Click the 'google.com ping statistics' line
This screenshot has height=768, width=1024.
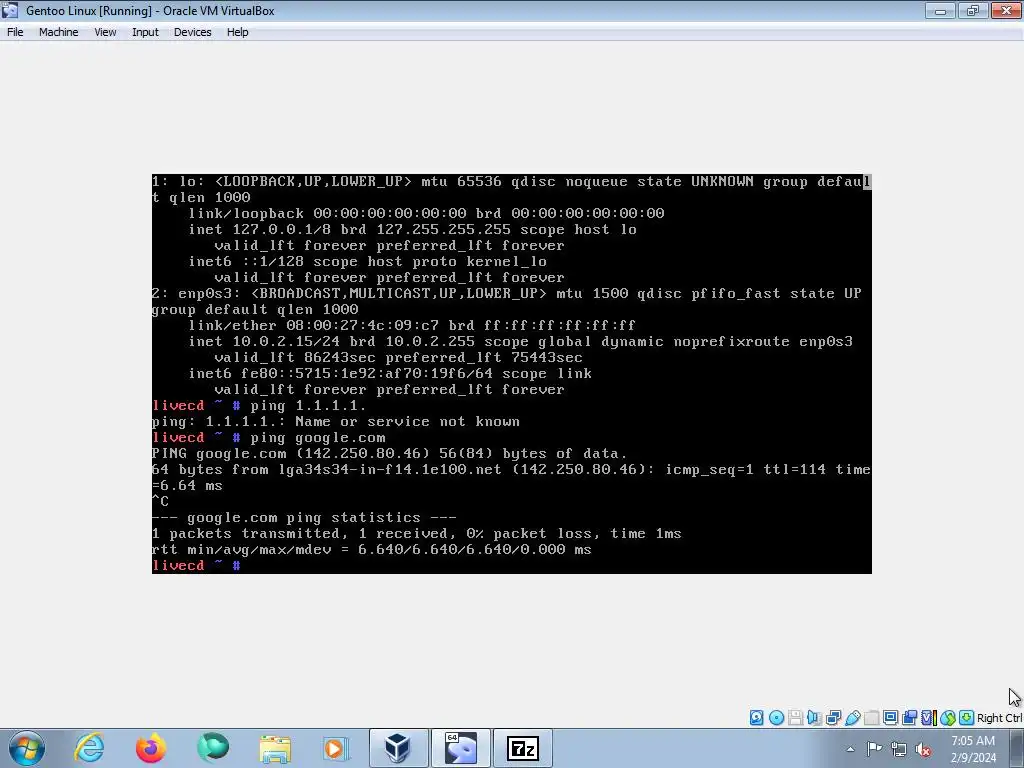(x=304, y=517)
